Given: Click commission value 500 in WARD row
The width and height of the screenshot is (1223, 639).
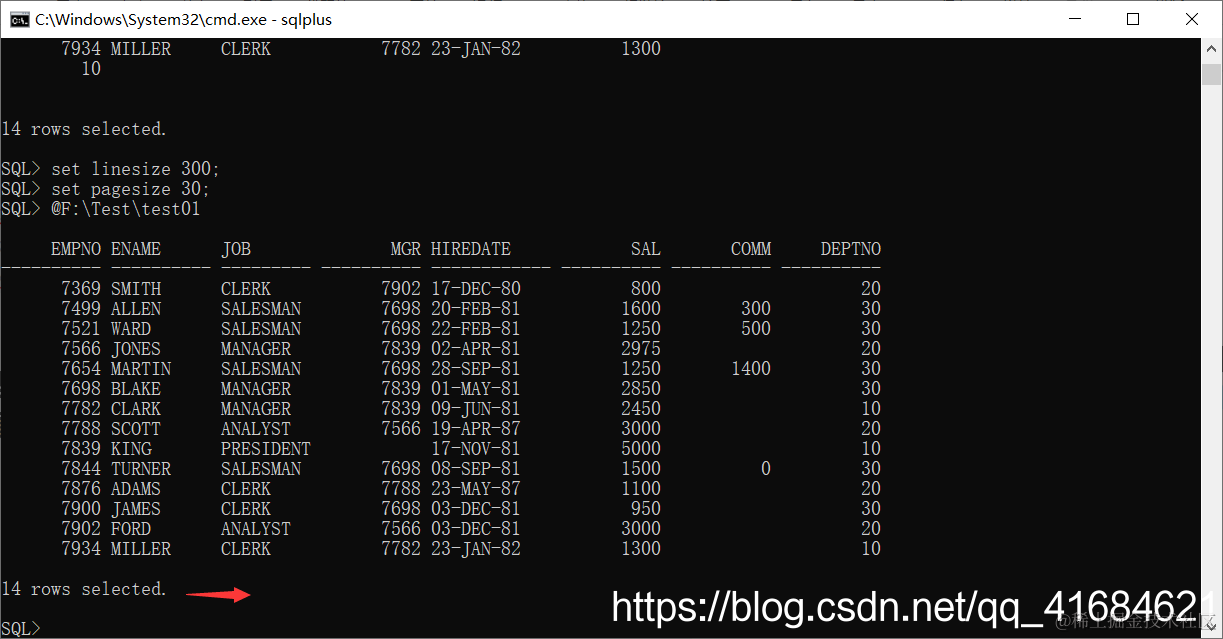Looking at the screenshot, I should (756, 329).
